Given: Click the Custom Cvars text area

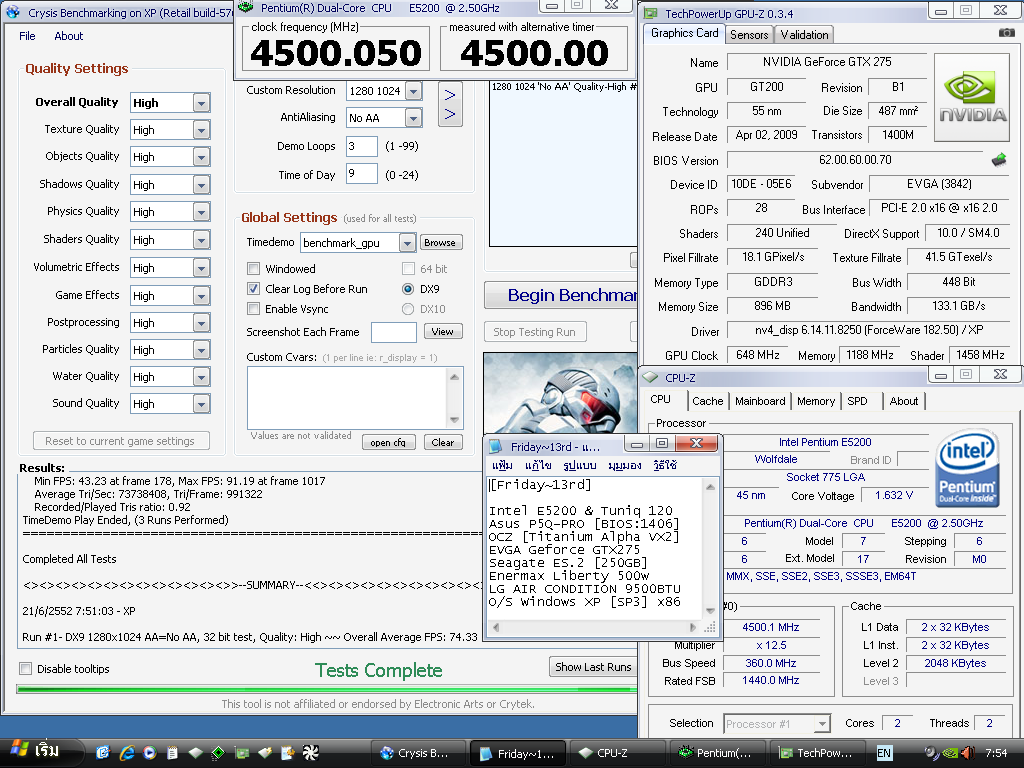Looking at the screenshot, I should [x=347, y=398].
